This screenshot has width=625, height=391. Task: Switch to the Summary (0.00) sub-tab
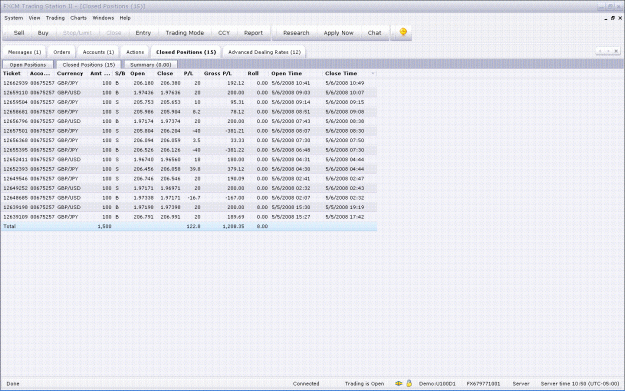coord(150,65)
